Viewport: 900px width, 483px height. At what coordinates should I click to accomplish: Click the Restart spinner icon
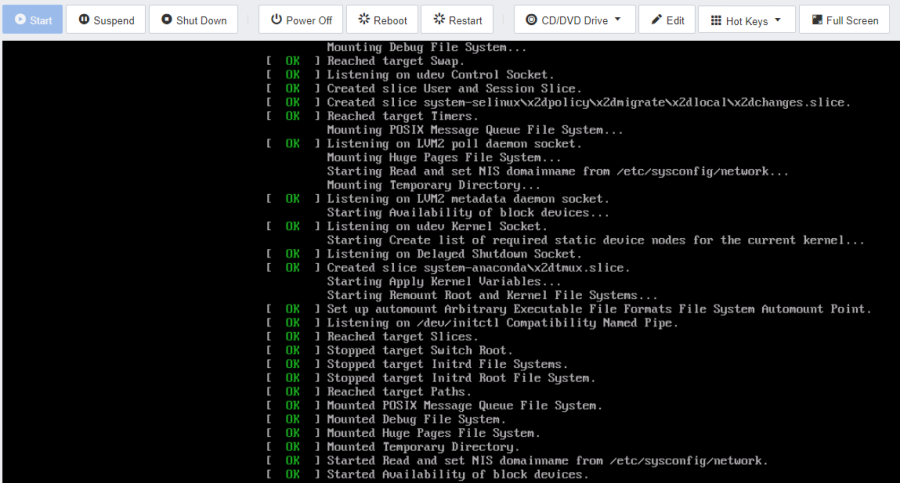pyautogui.click(x=439, y=20)
